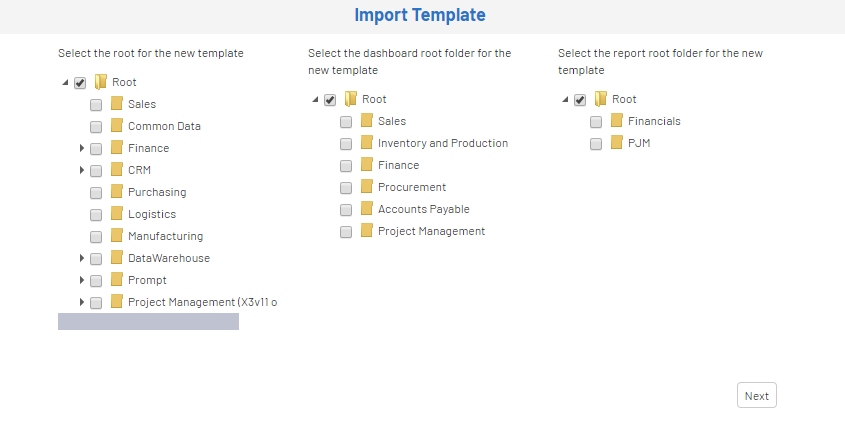The image size is (845, 421).
Task: Click the Accounts Payable folder icon
Action: coord(367,209)
